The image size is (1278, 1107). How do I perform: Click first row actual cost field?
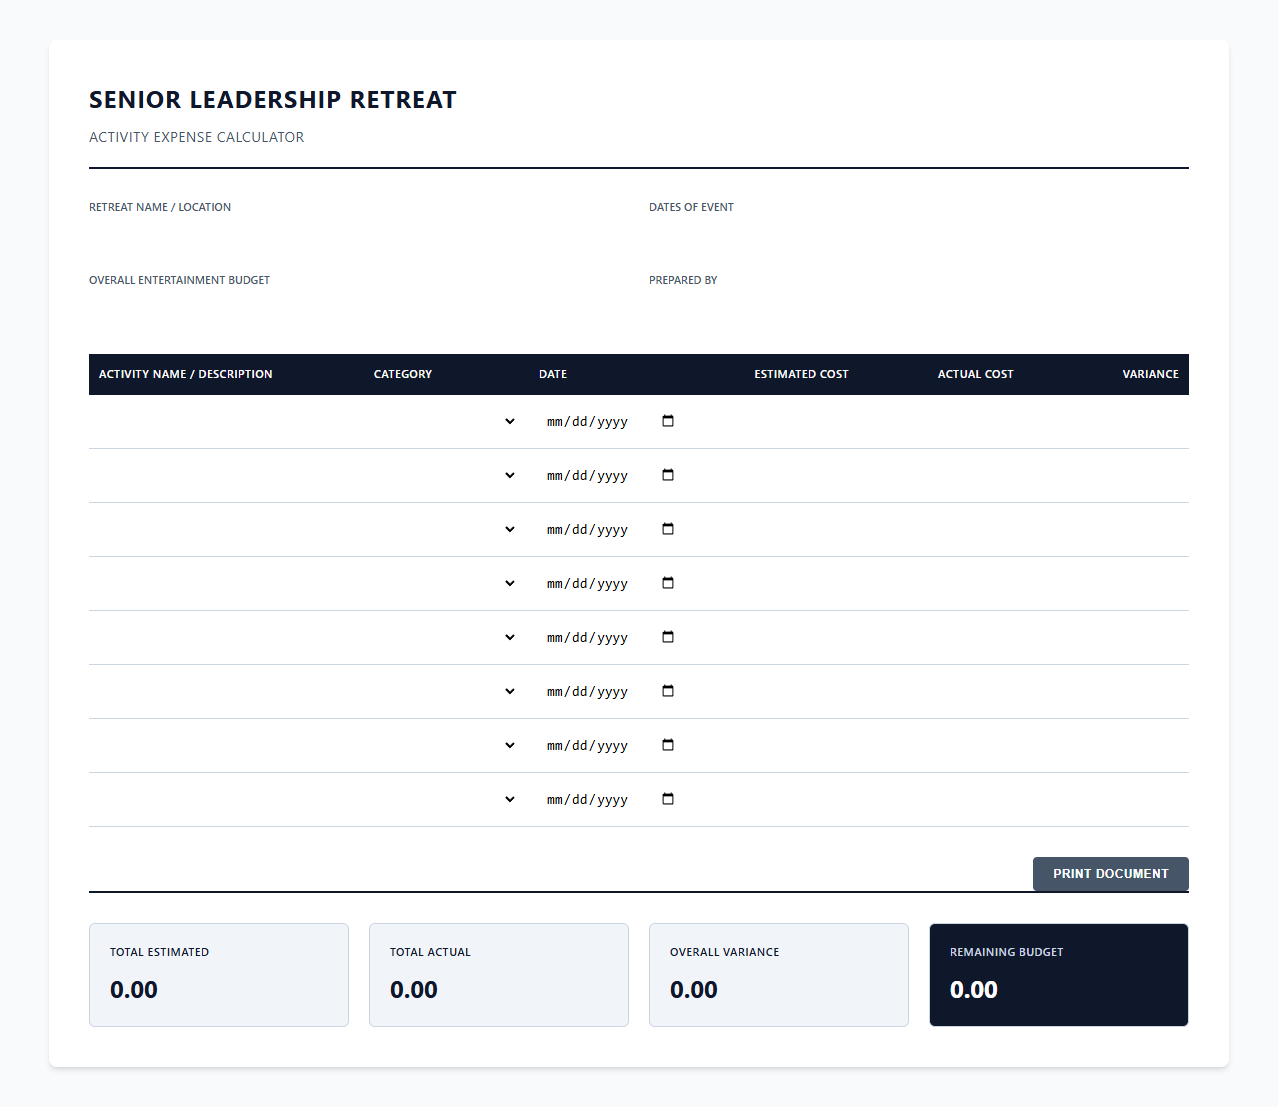pyautogui.click(x=941, y=422)
